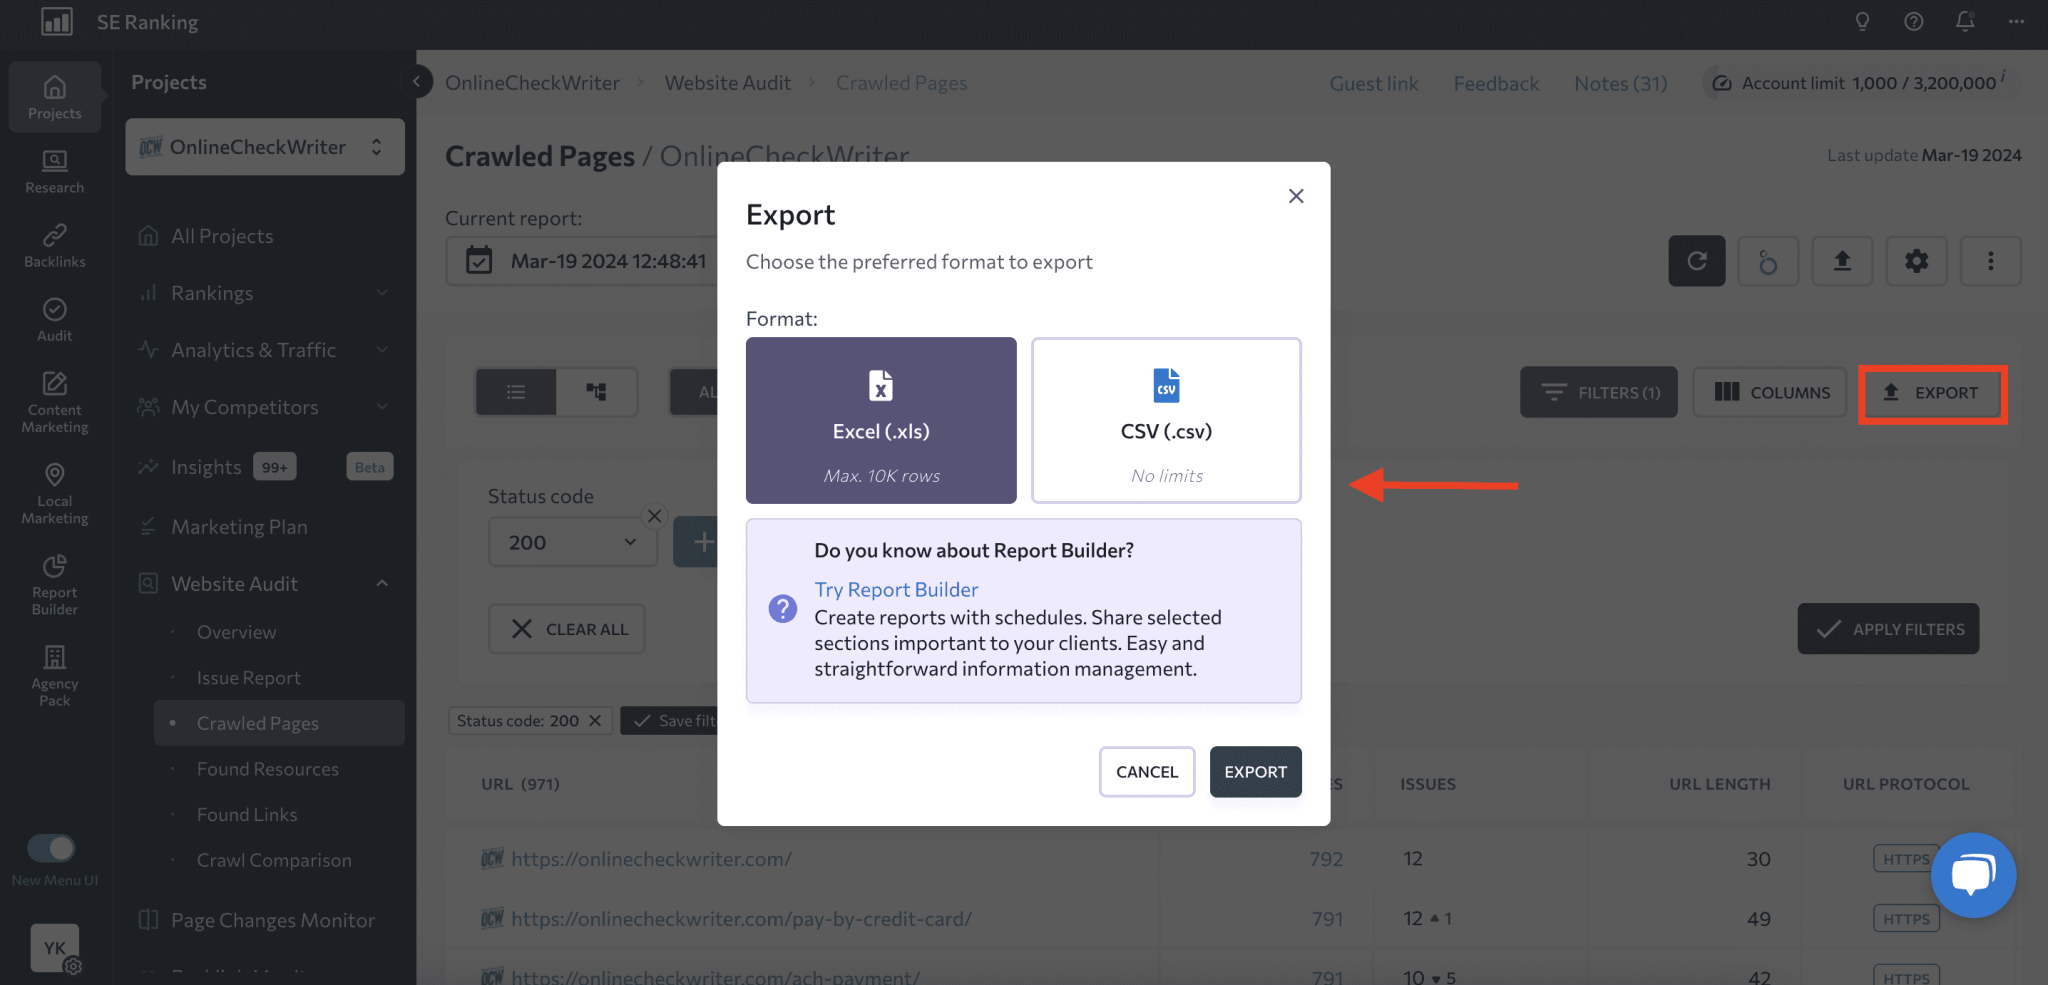Open the three-dot more options icon

point(1990,261)
